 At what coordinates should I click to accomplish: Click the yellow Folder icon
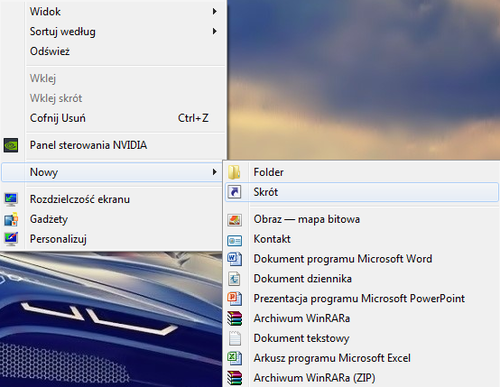pos(234,172)
